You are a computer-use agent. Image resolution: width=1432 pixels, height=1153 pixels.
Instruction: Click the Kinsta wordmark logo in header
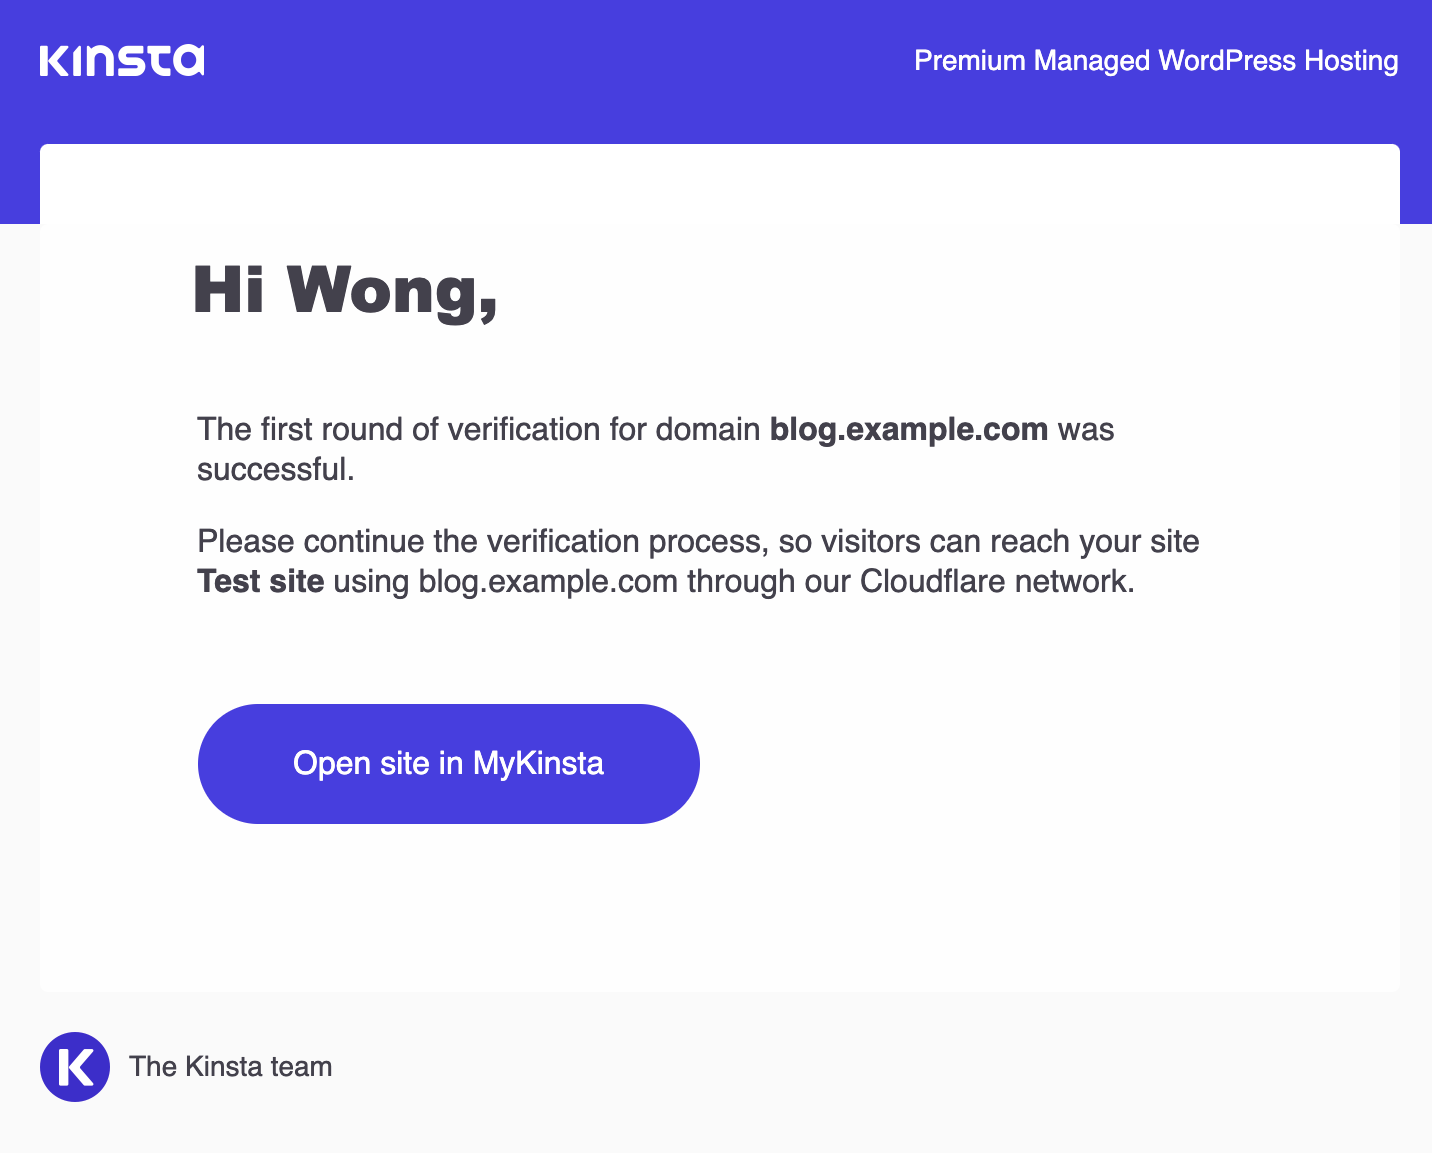[122, 60]
